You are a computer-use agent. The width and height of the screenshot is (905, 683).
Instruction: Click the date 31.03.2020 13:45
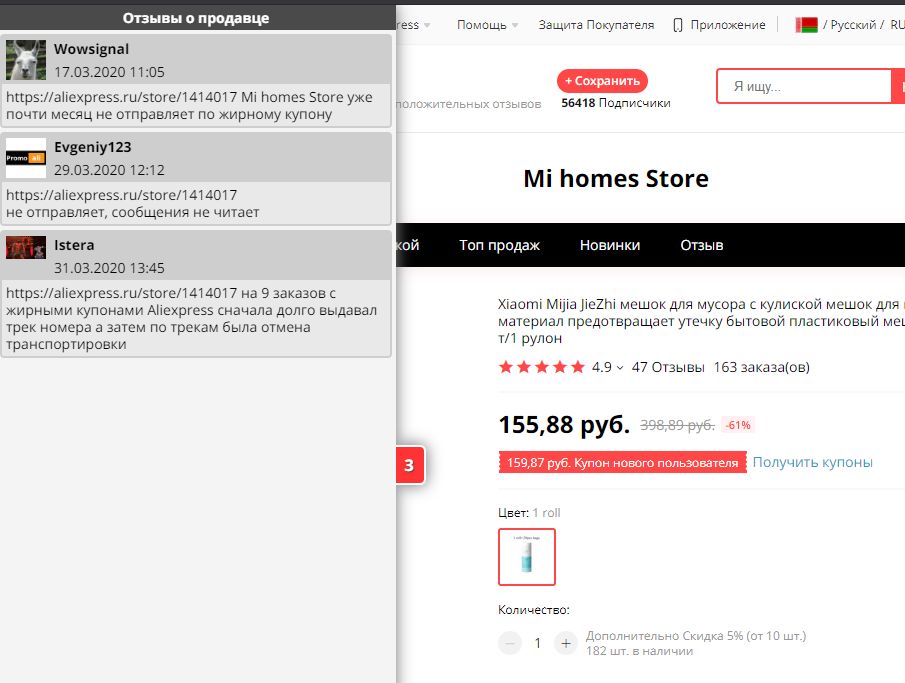coord(109,268)
